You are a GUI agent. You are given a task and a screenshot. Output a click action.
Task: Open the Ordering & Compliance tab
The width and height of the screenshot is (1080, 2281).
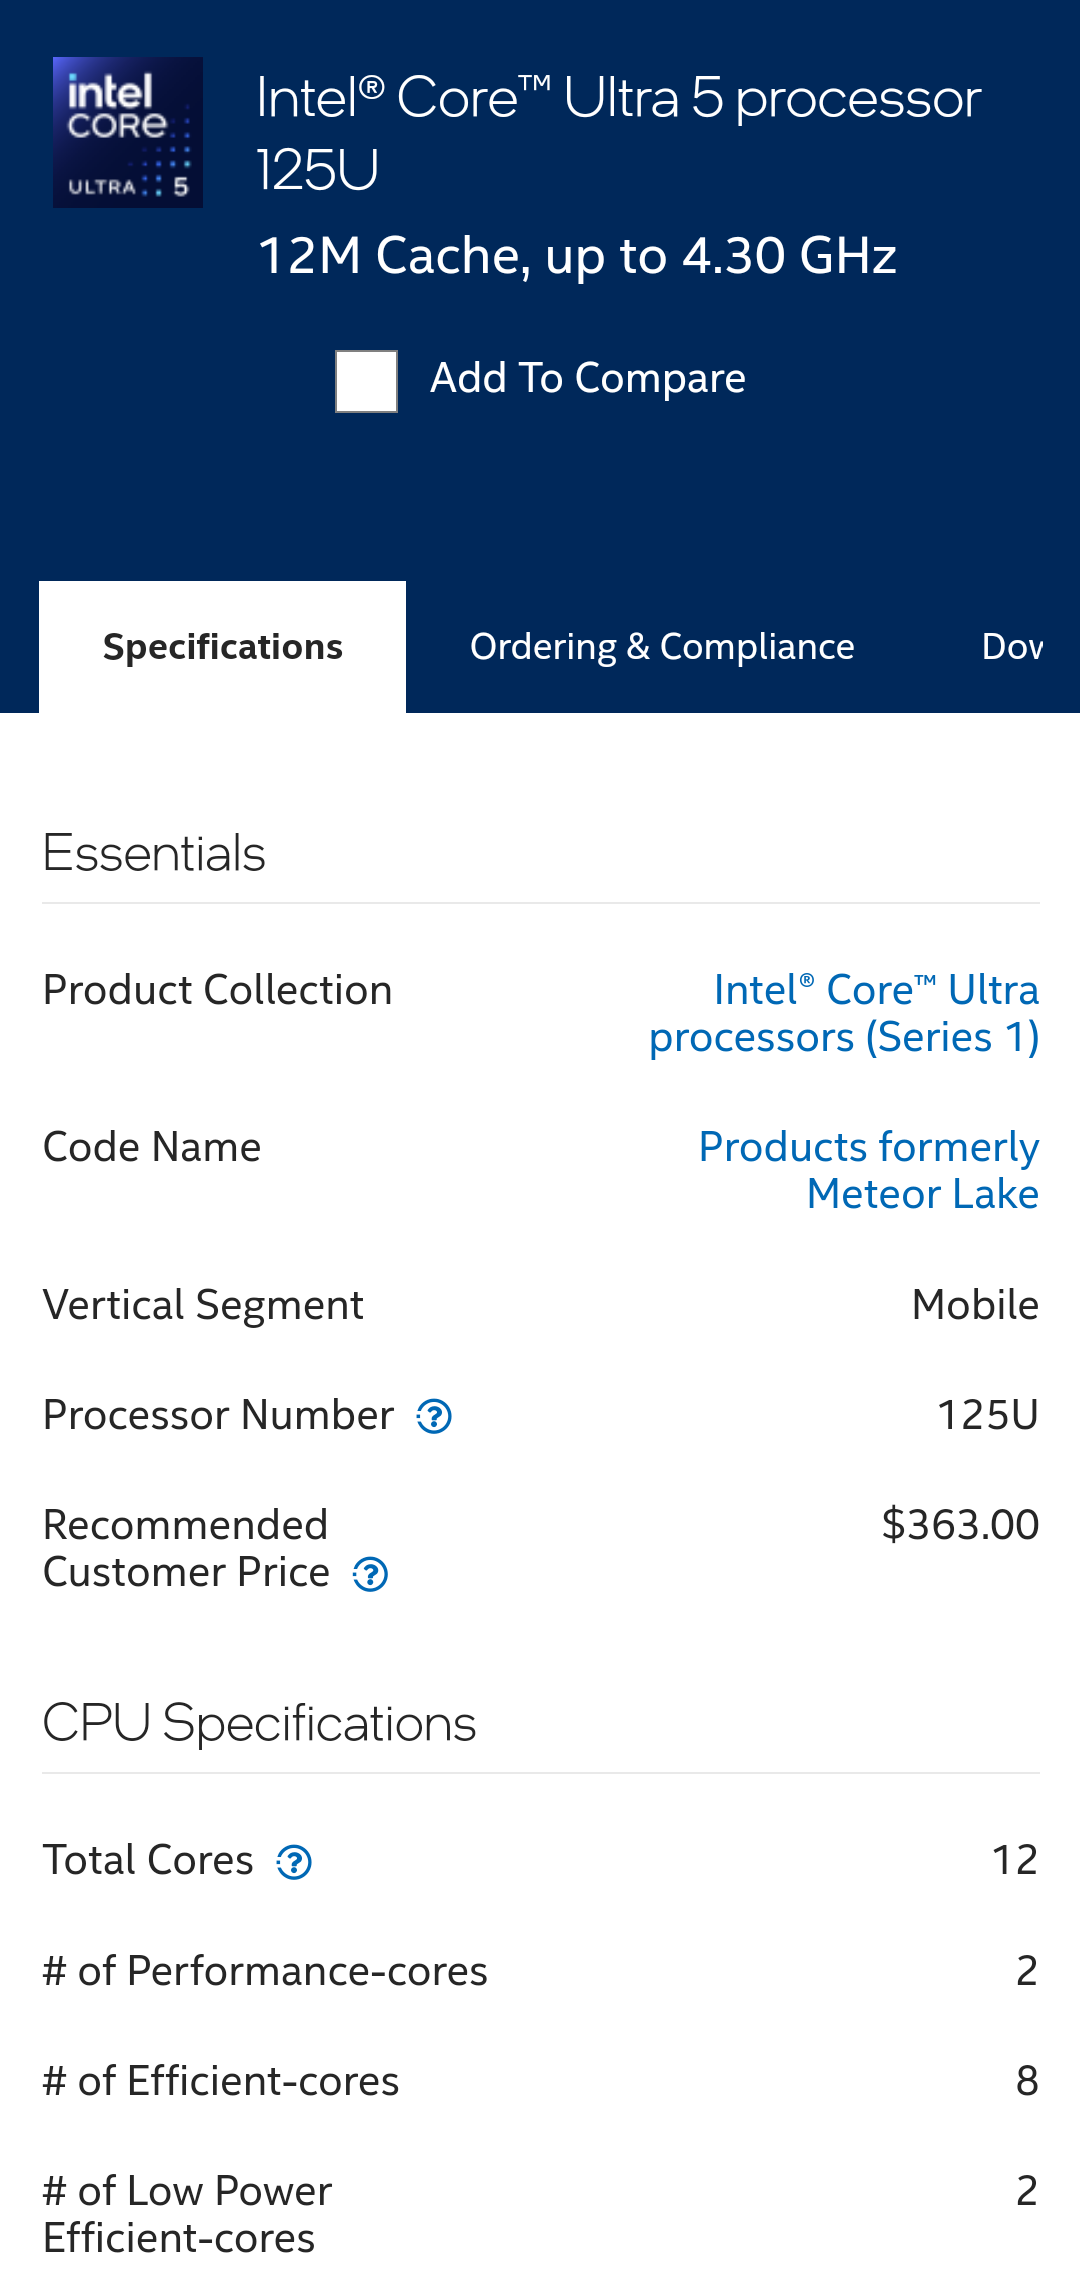click(662, 647)
